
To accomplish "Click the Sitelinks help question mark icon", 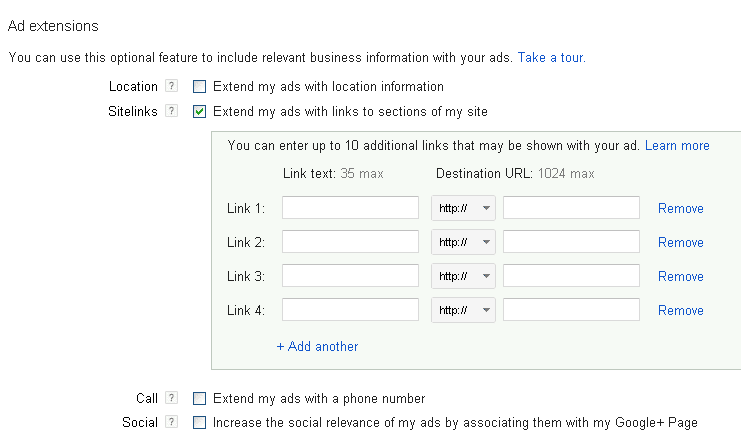I will click(172, 111).
